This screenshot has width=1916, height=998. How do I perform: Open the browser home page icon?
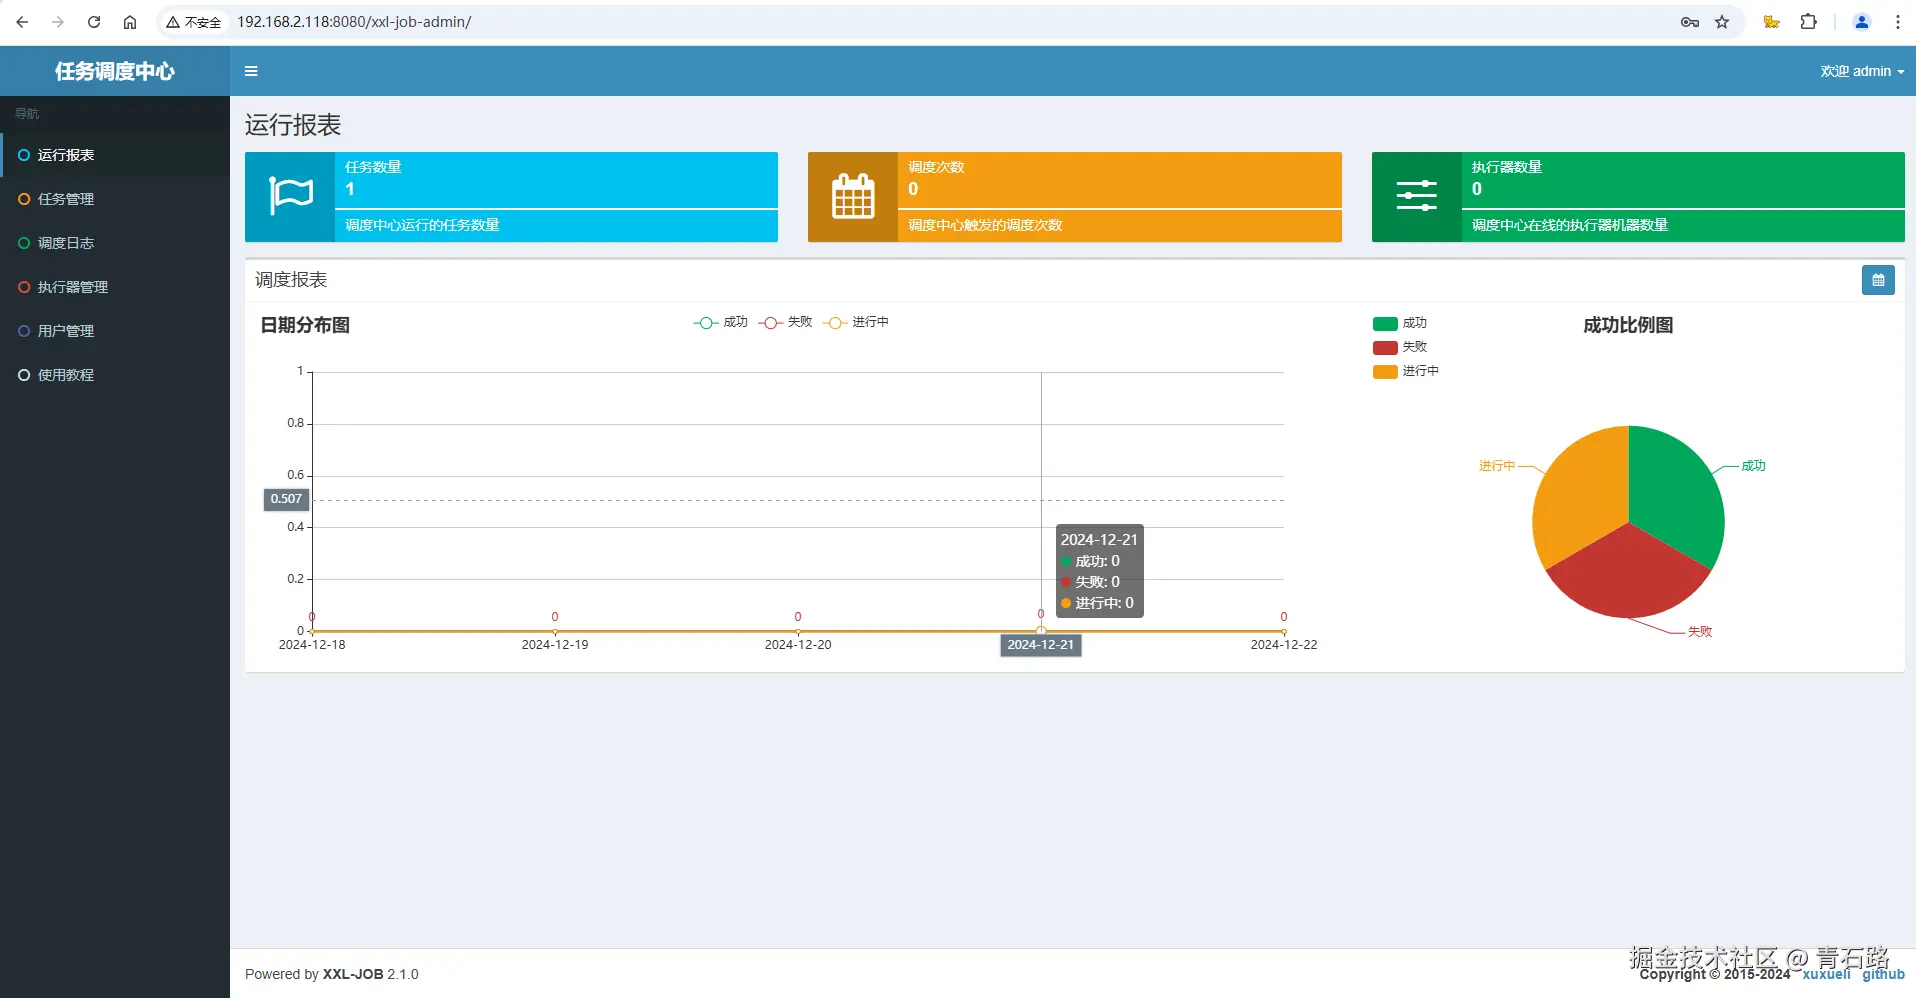pyautogui.click(x=130, y=22)
